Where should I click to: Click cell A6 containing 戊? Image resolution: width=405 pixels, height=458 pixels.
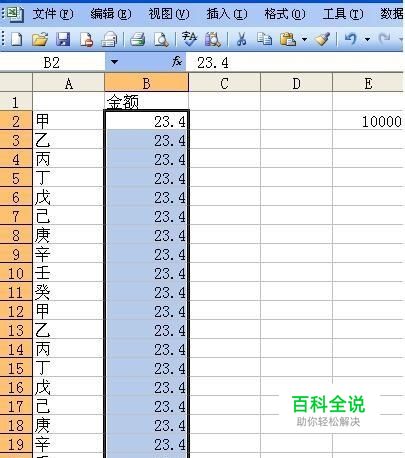[x=68, y=197]
